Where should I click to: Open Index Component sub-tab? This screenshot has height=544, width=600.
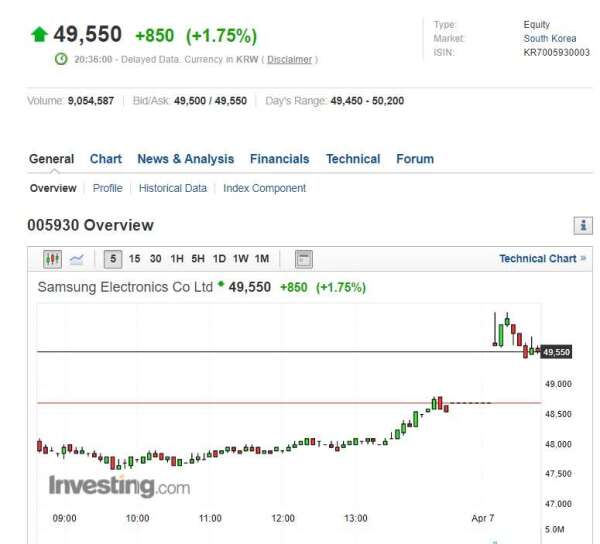click(264, 188)
